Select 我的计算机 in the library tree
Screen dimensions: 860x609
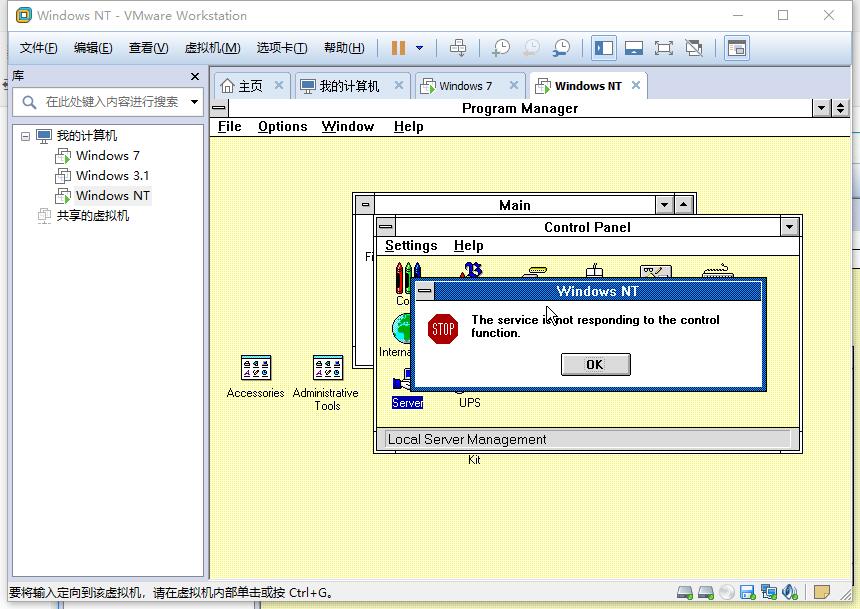click(x=87, y=136)
